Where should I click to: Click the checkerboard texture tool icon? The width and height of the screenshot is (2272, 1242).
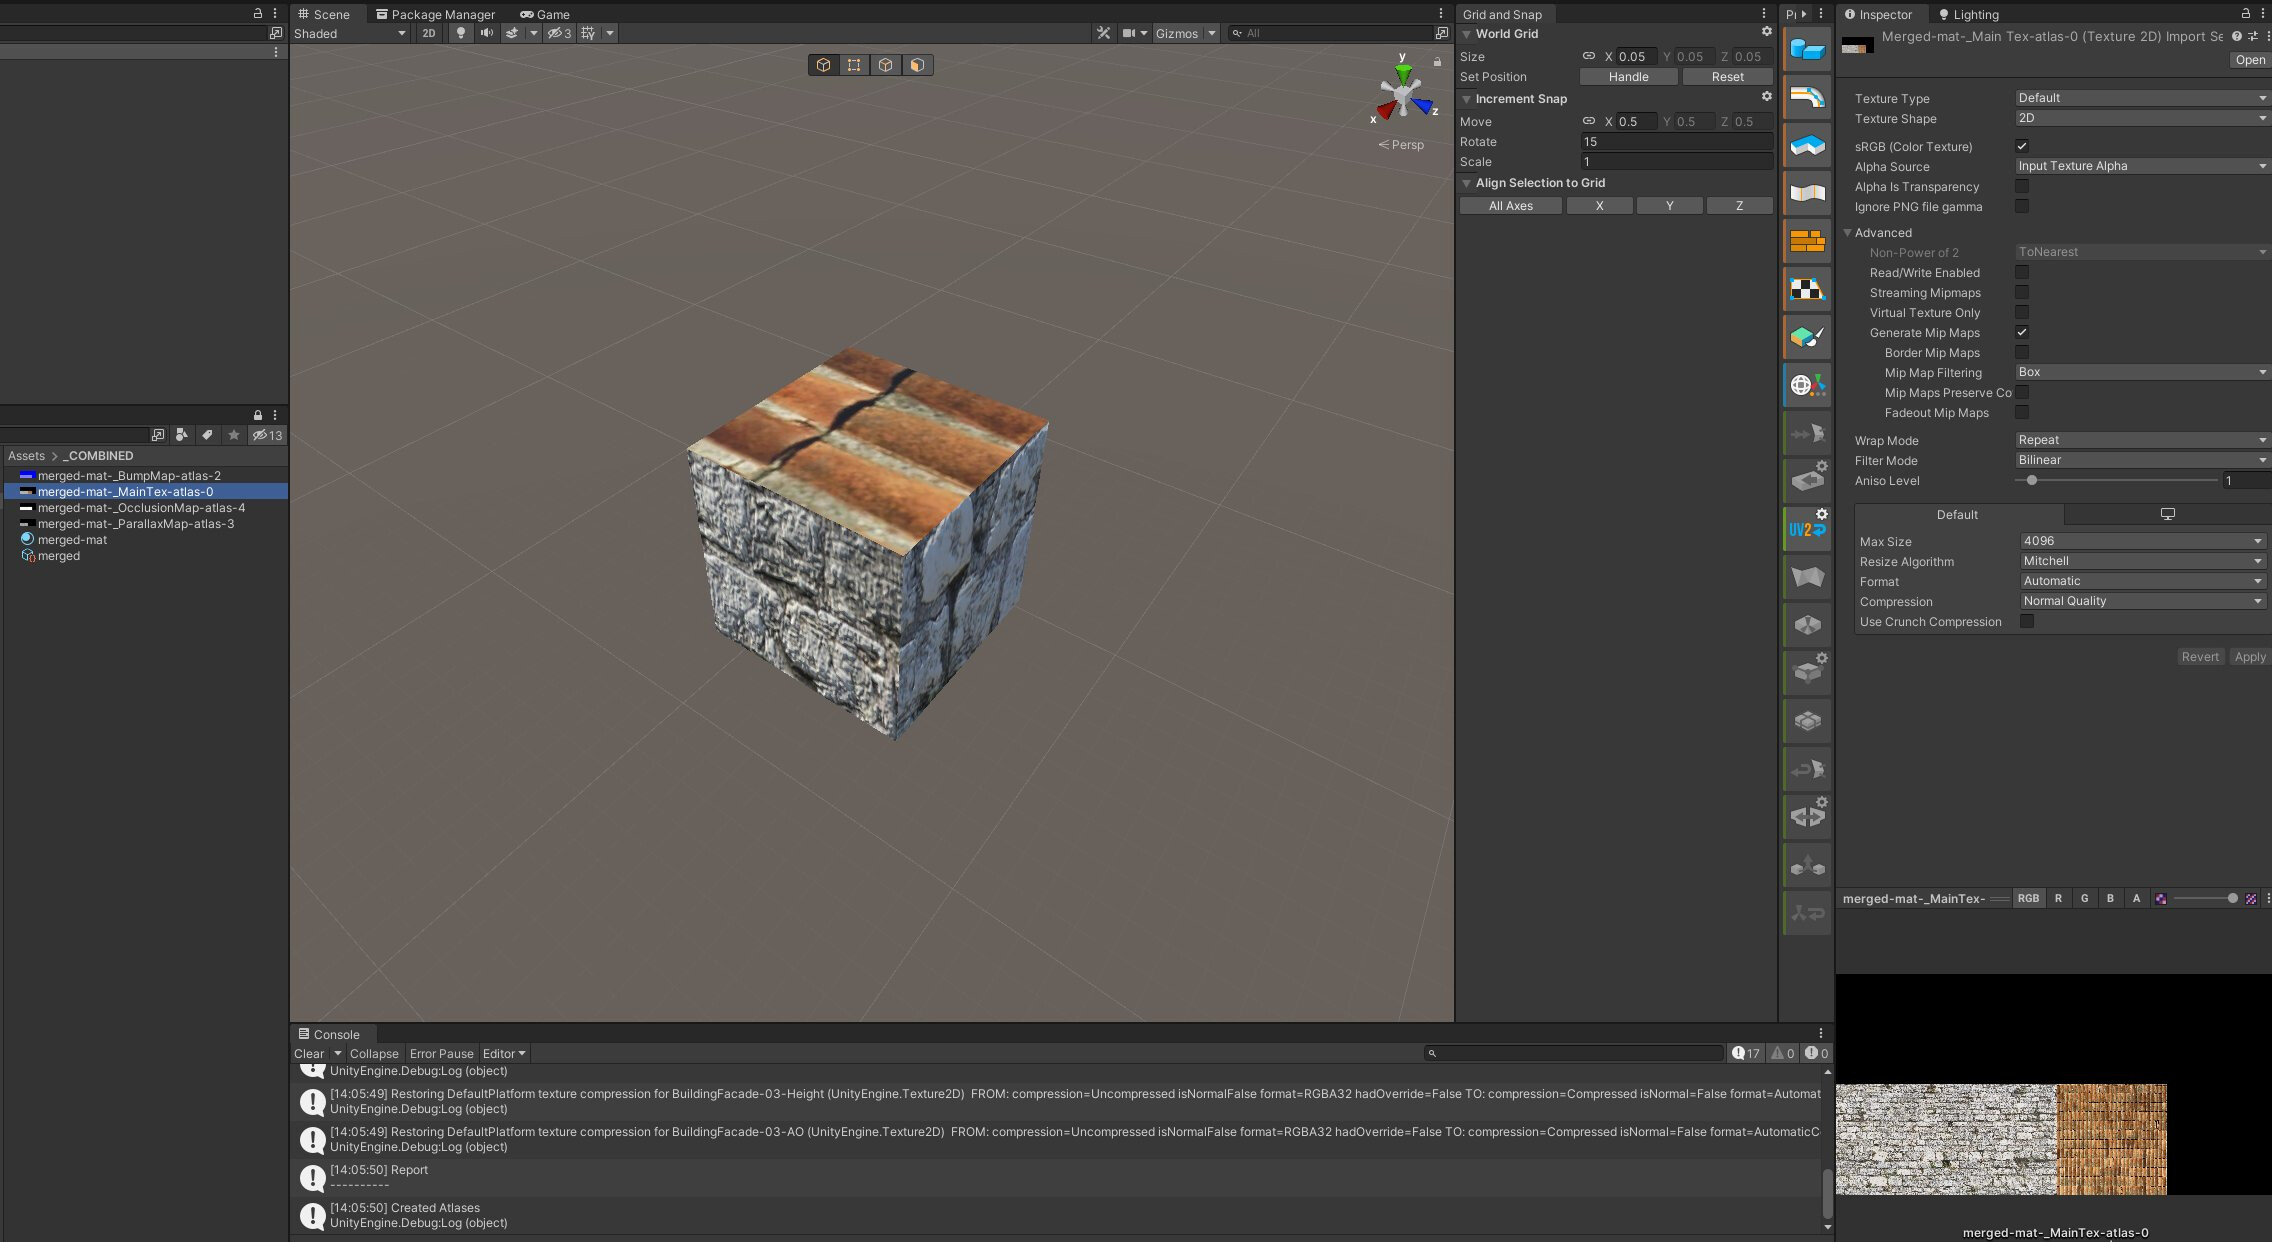tap(1806, 289)
